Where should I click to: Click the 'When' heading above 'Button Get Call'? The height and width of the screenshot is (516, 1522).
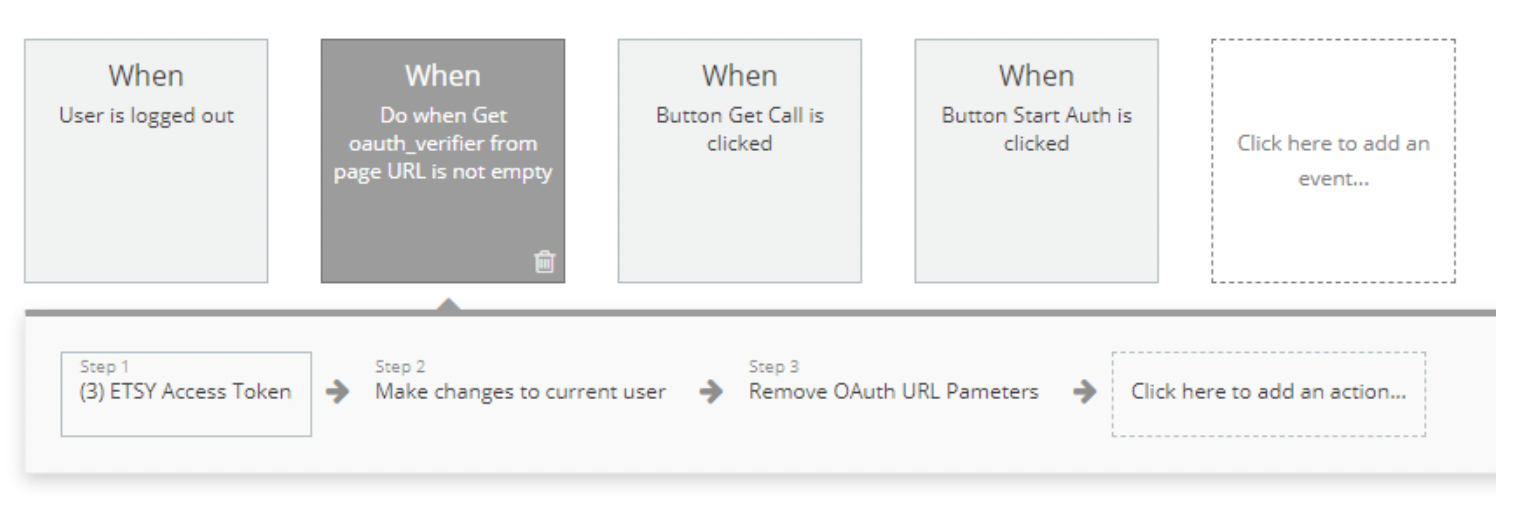[x=740, y=75]
